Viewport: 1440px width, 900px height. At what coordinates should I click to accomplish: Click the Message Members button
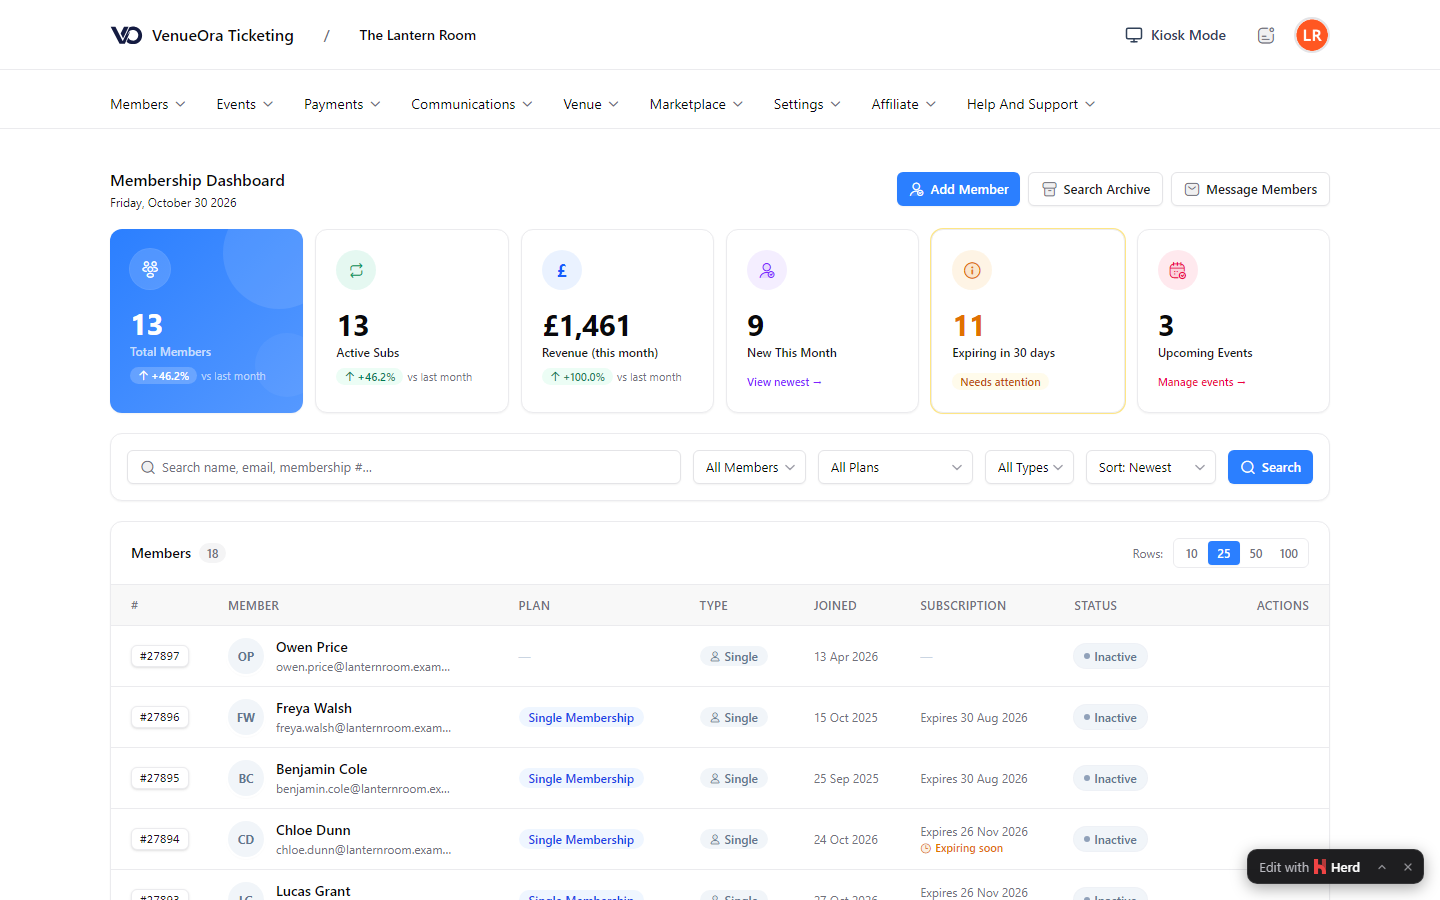pyautogui.click(x=1250, y=189)
